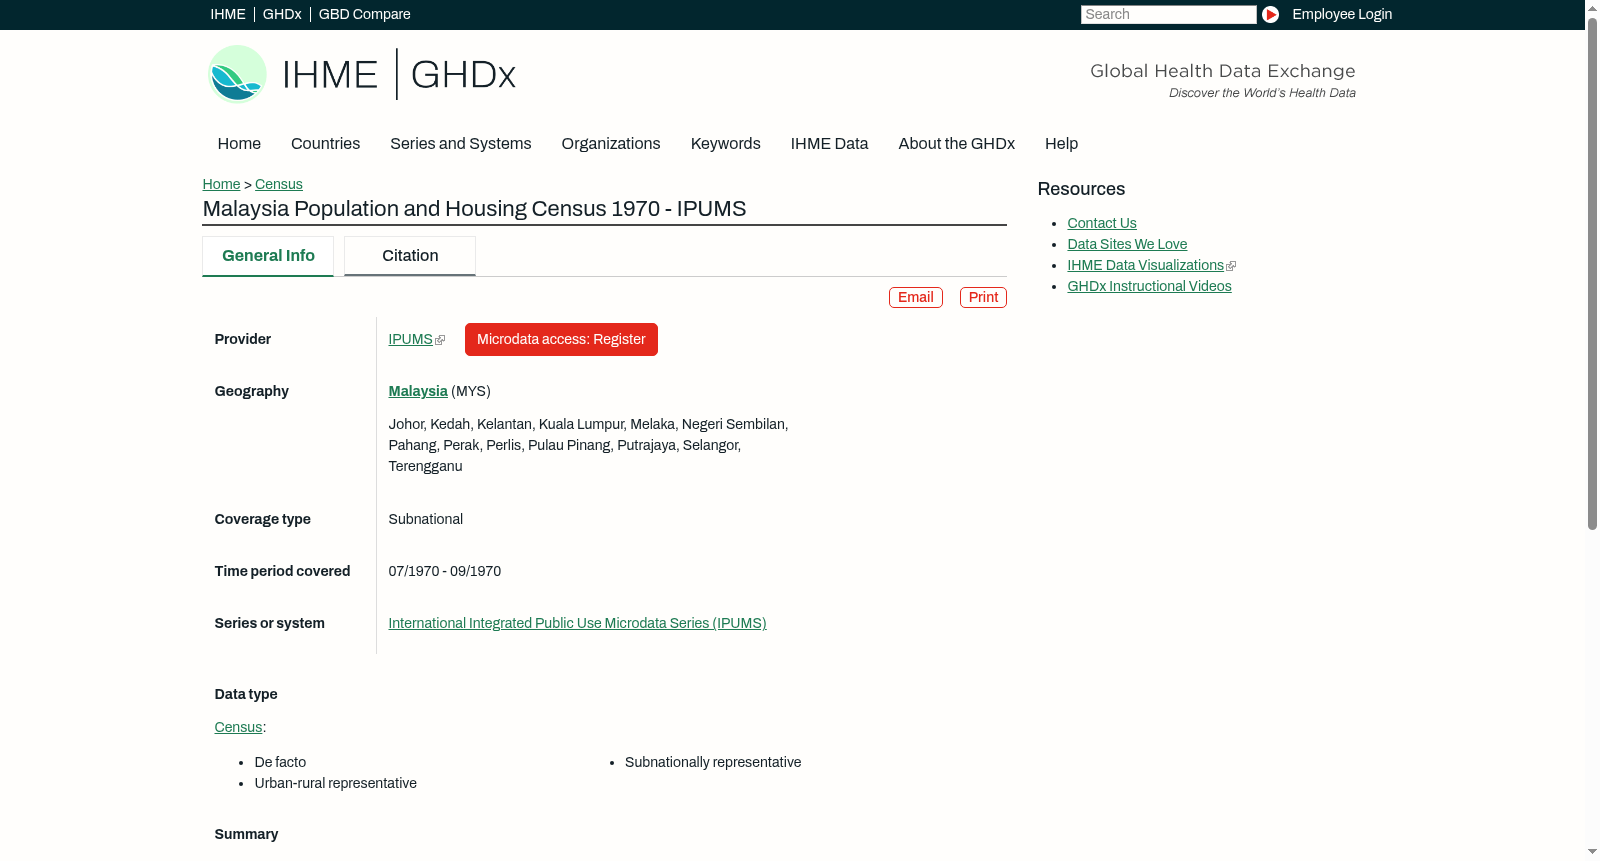Click the GHDx wordmark in header
Viewport: 1600px width, 861px height.
463,75
